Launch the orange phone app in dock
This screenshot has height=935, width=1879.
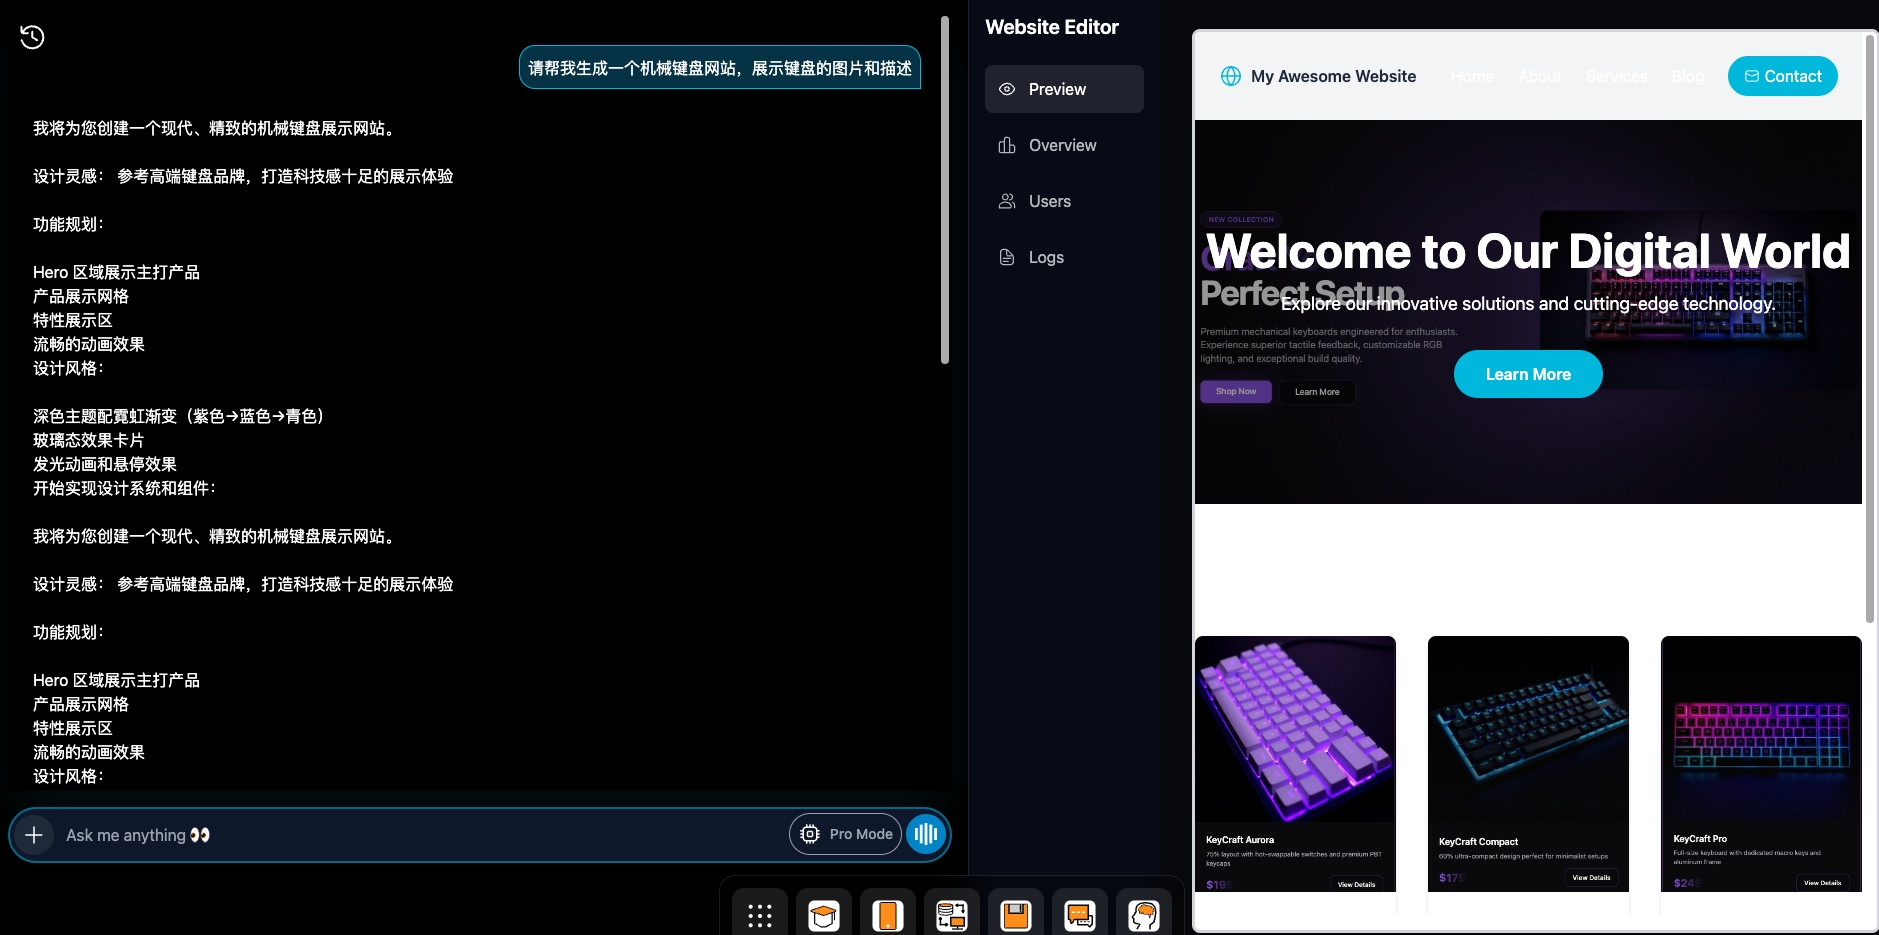coord(888,915)
